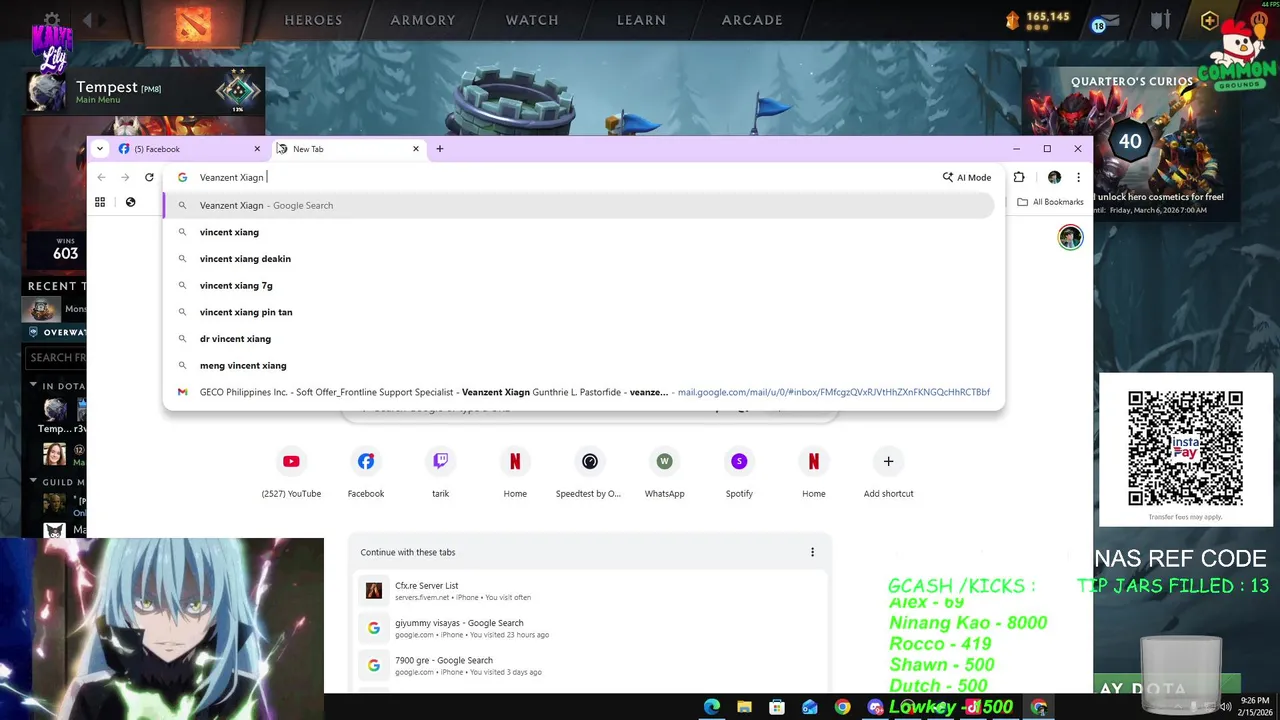Open the shield and sword armory icon
The width and height of the screenshot is (1280, 720).
click(x=1160, y=21)
